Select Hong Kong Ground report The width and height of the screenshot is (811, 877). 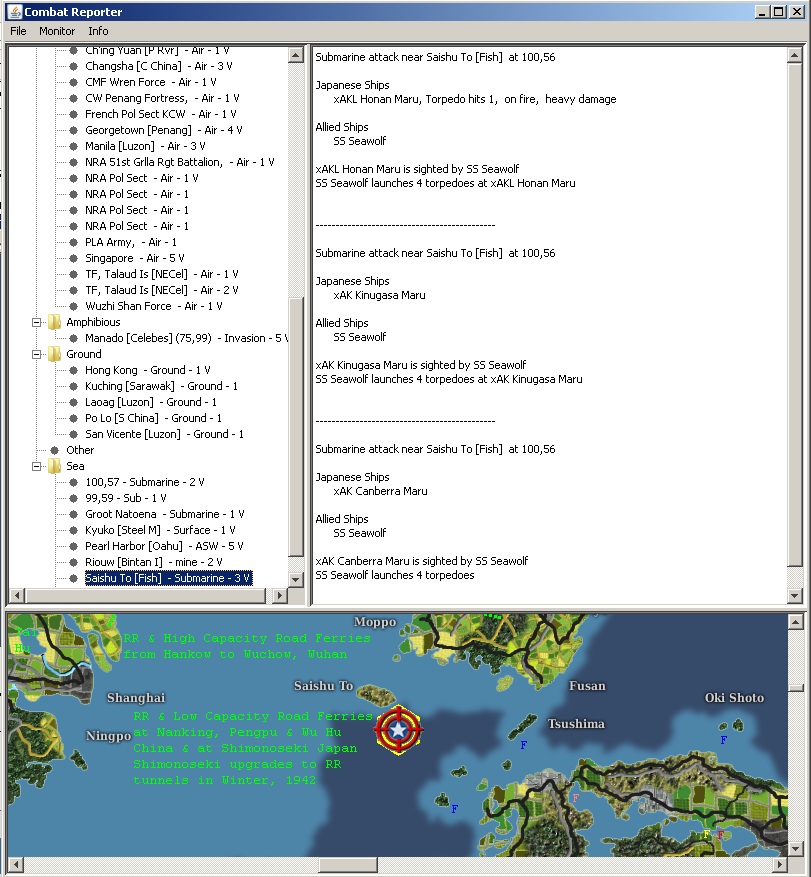[x=148, y=370]
